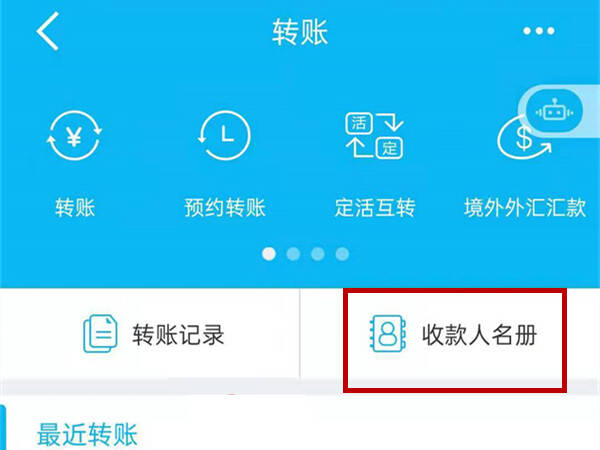Screen dimensions: 600x450
Task: Tap the payee address book icon
Action: coord(388,333)
